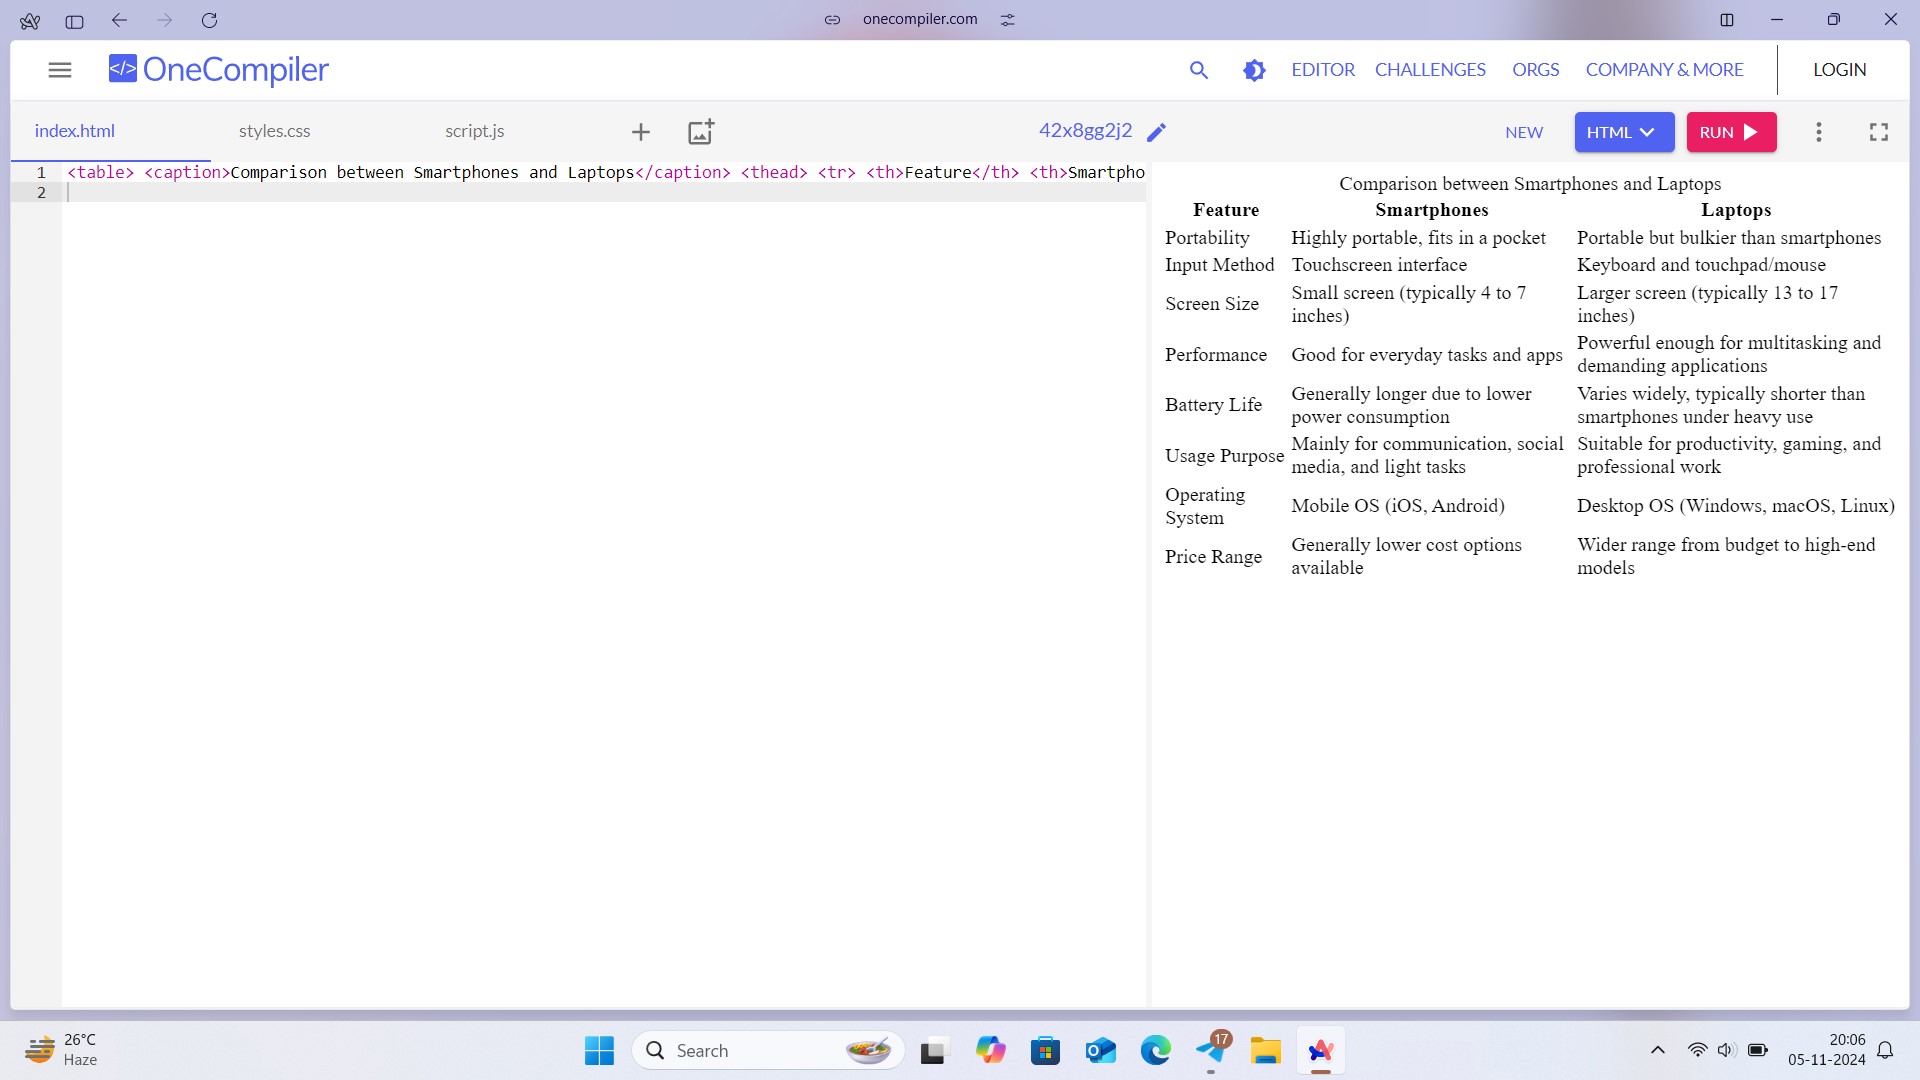Open the HTML language dropdown
This screenshot has height=1080, width=1920.
click(x=1624, y=132)
